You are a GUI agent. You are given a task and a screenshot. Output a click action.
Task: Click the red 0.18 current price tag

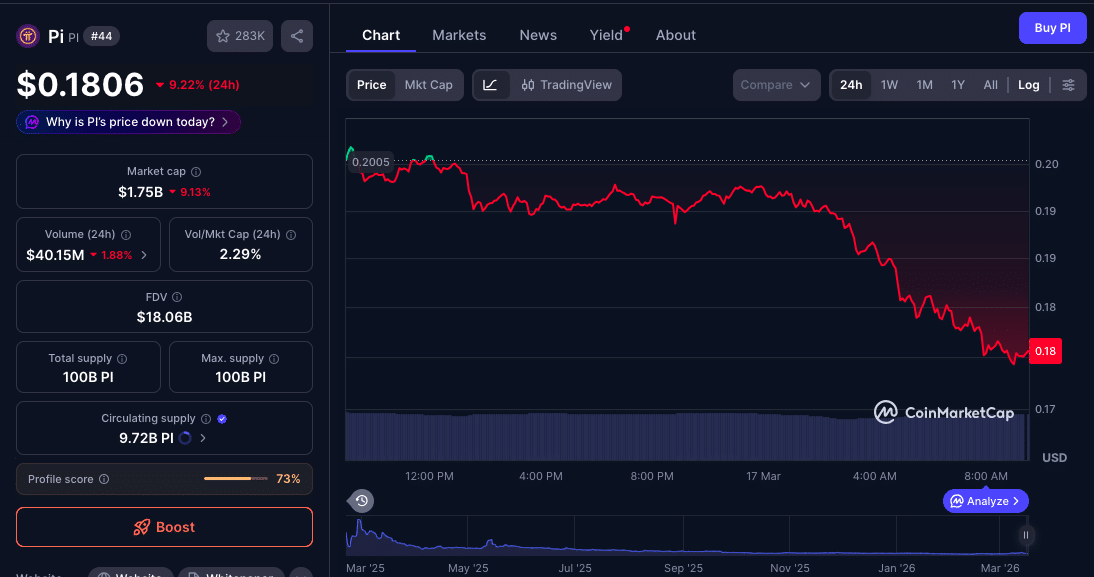point(1045,351)
